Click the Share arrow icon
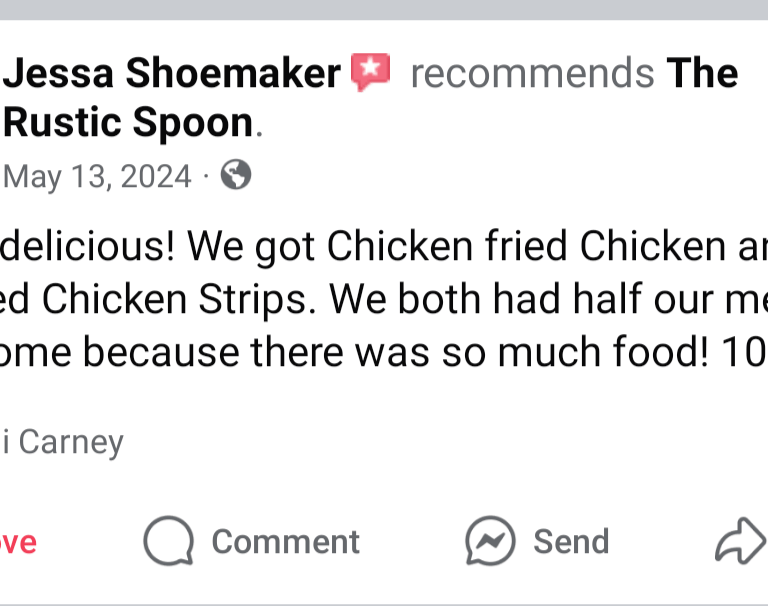 (738, 541)
